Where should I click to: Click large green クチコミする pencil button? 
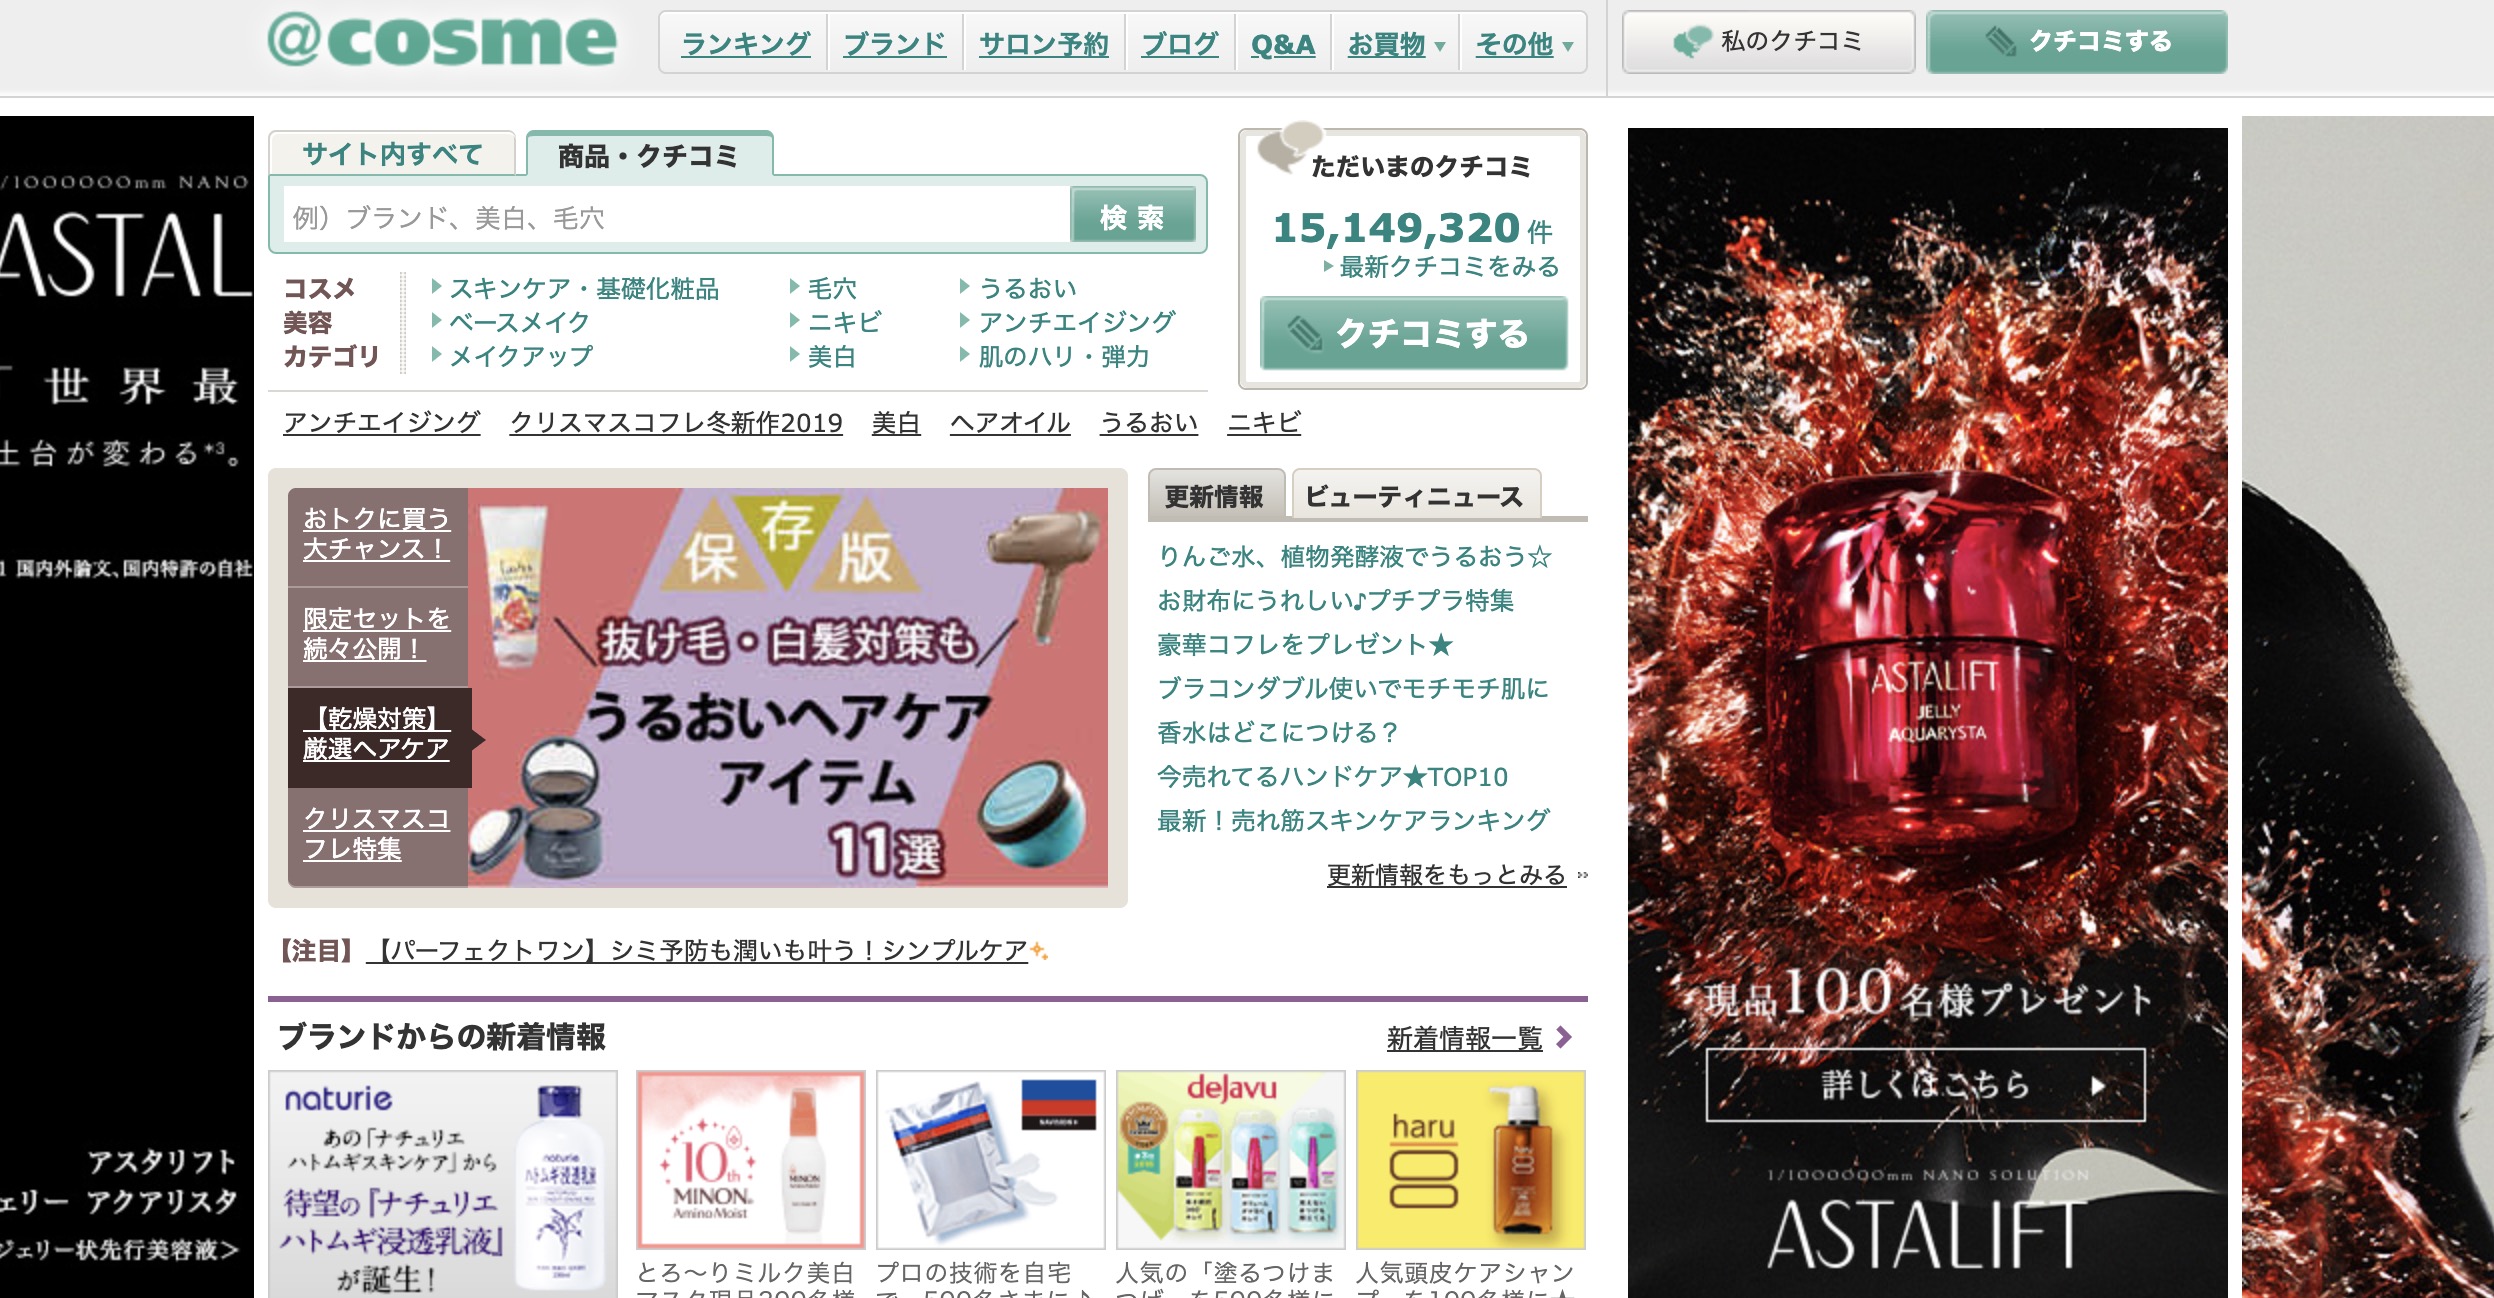click(x=1413, y=334)
